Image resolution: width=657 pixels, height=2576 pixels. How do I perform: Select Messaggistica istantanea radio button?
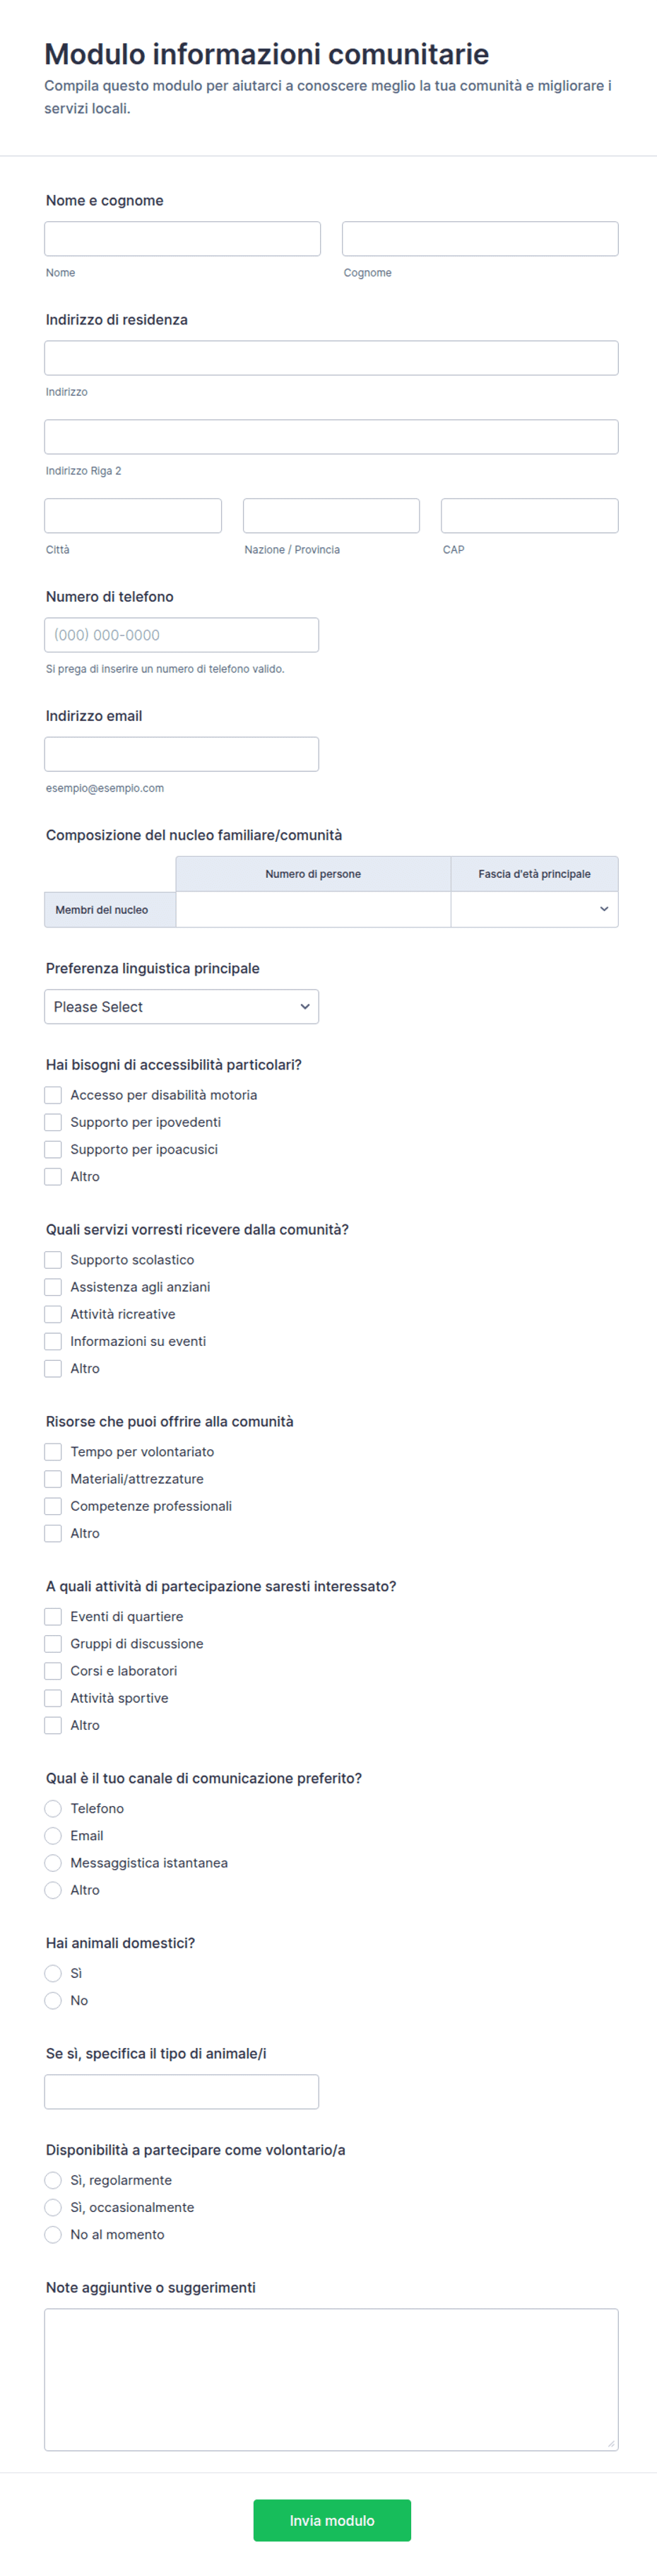53,1863
